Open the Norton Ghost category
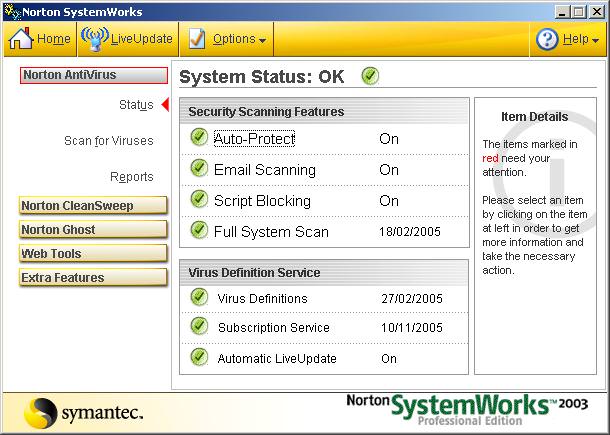The image size is (610, 435). (93, 230)
